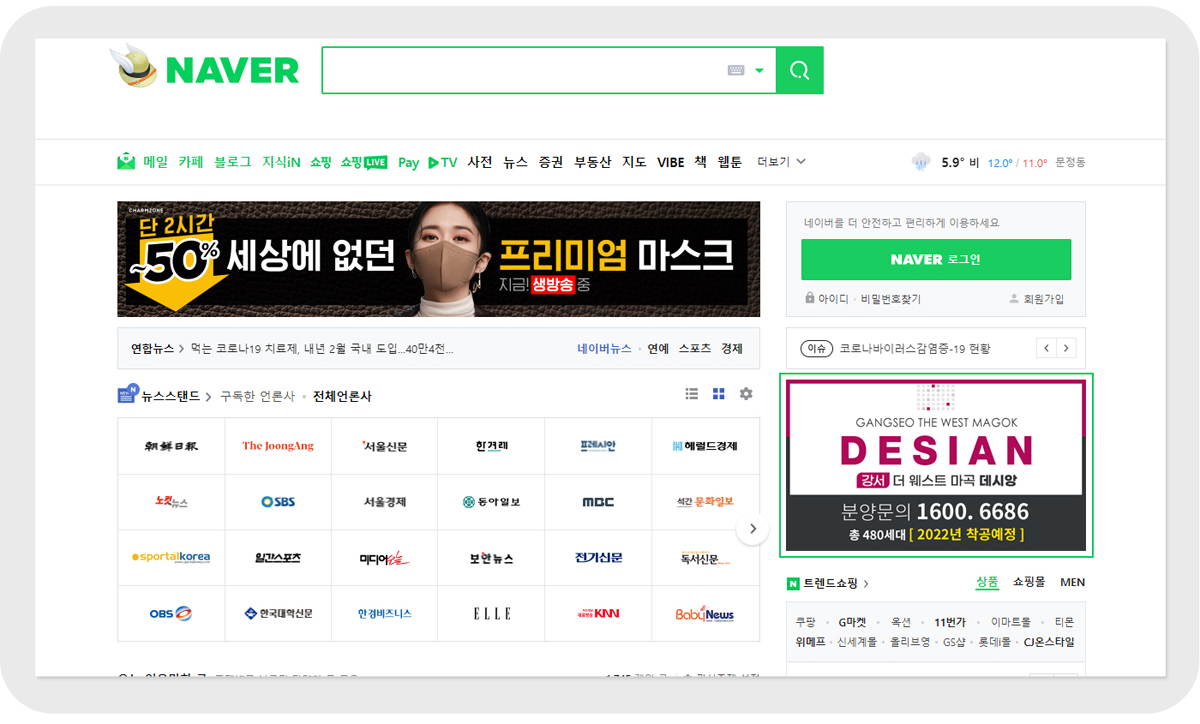The image size is (1200, 724).
Task: Open the DESIAN apartment advertisement banner
Action: coord(936,465)
